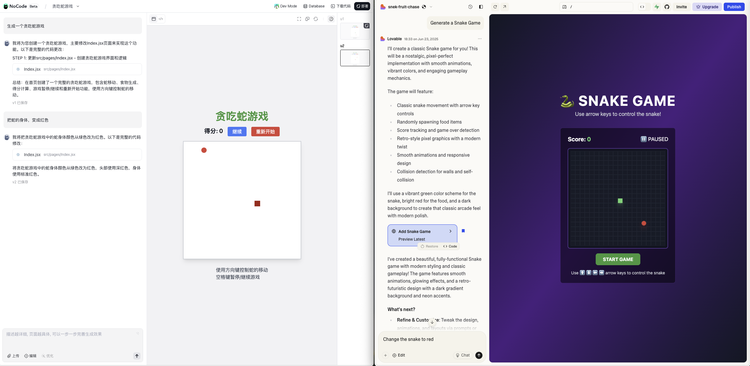Click the Restore button under the Snake Game card
The image size is (750, 366).
point(429,246)
